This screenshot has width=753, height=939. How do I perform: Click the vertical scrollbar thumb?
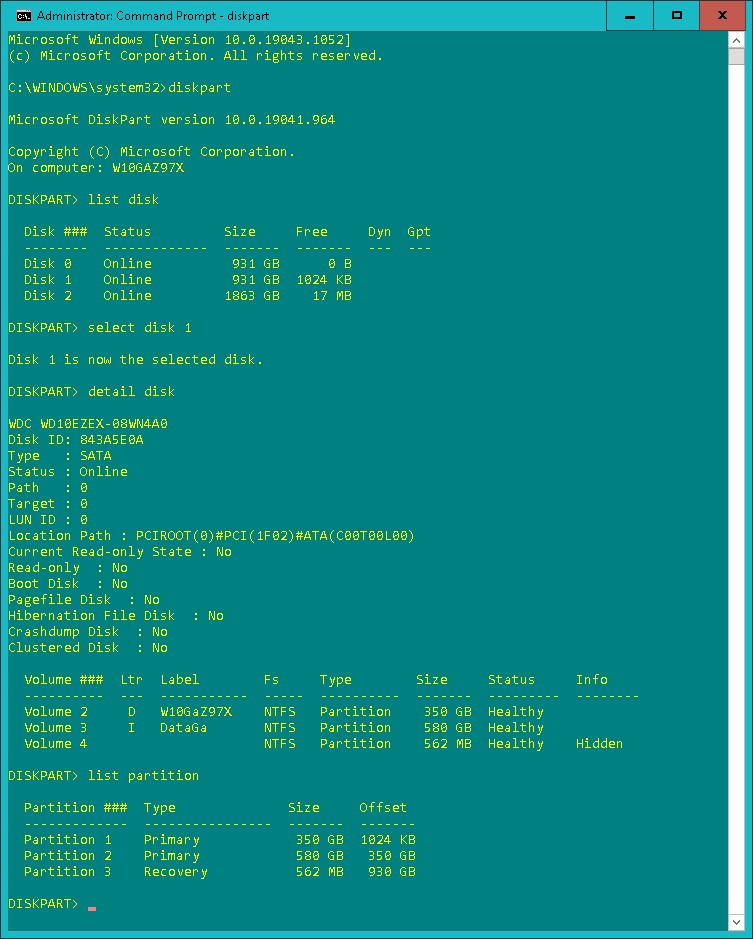coord(736,57)
